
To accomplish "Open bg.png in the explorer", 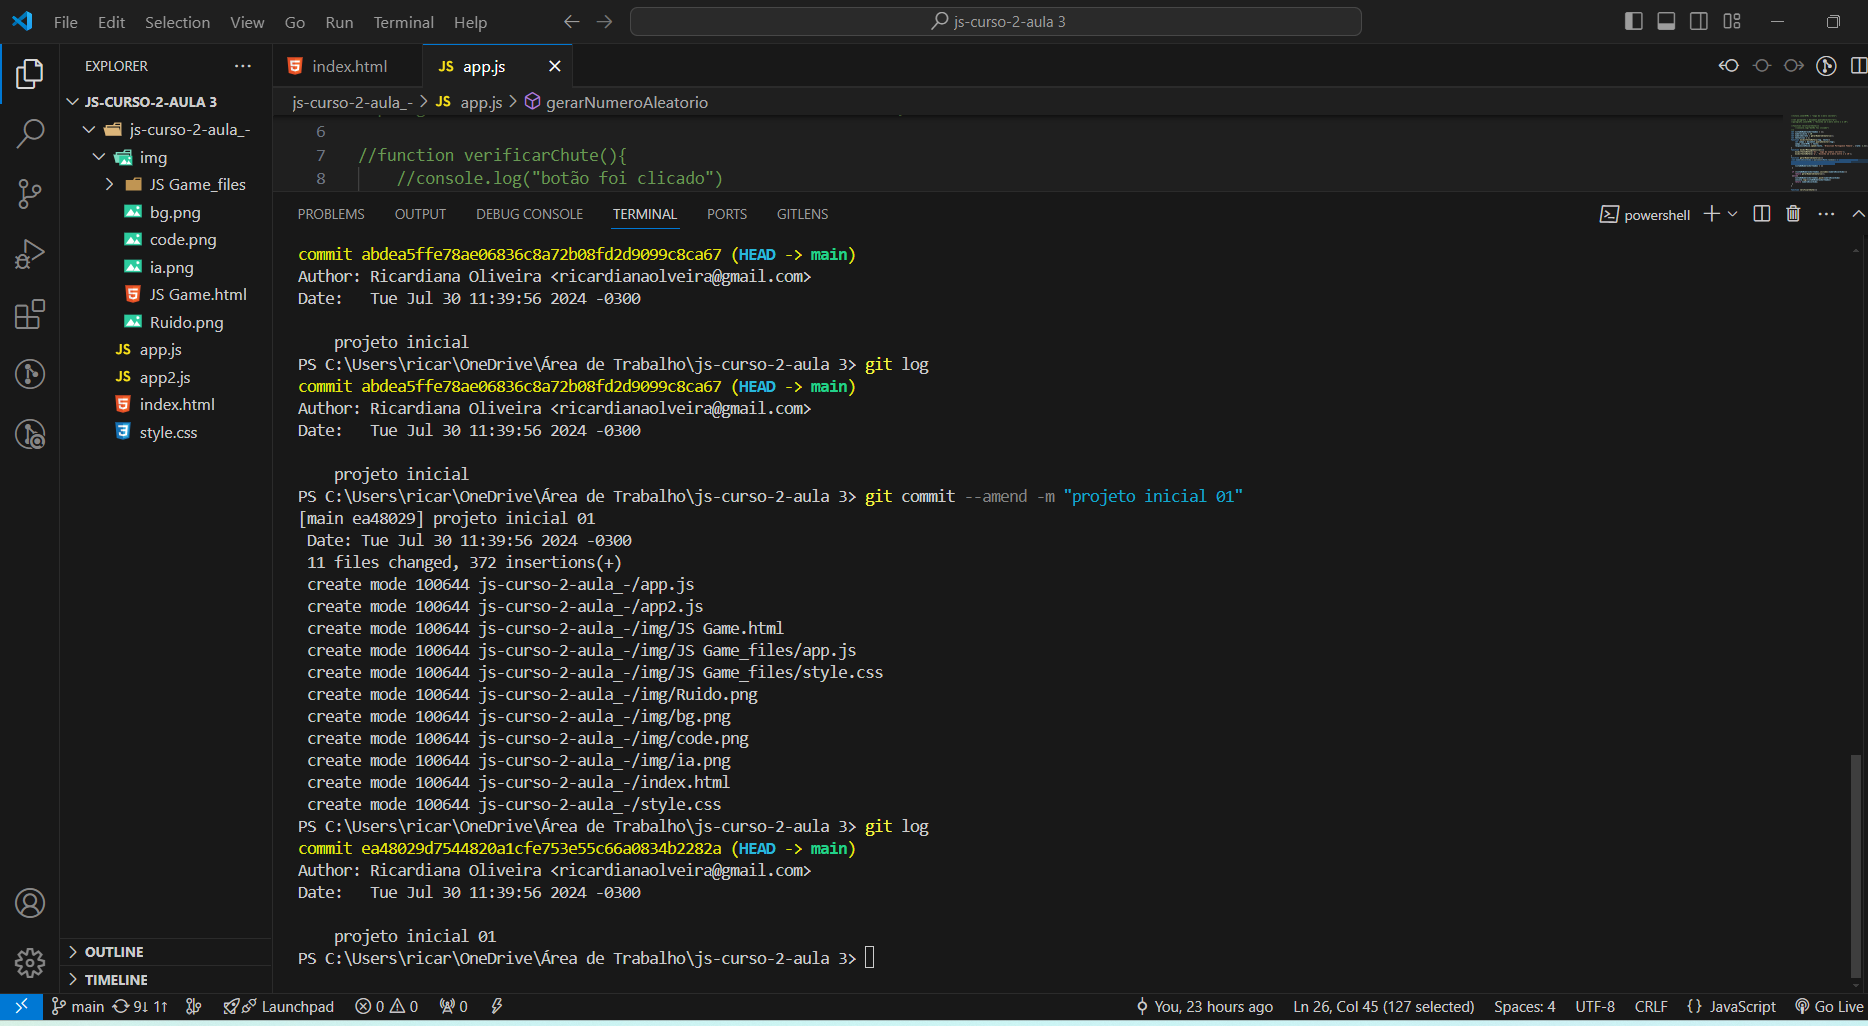I will point(166,212).
